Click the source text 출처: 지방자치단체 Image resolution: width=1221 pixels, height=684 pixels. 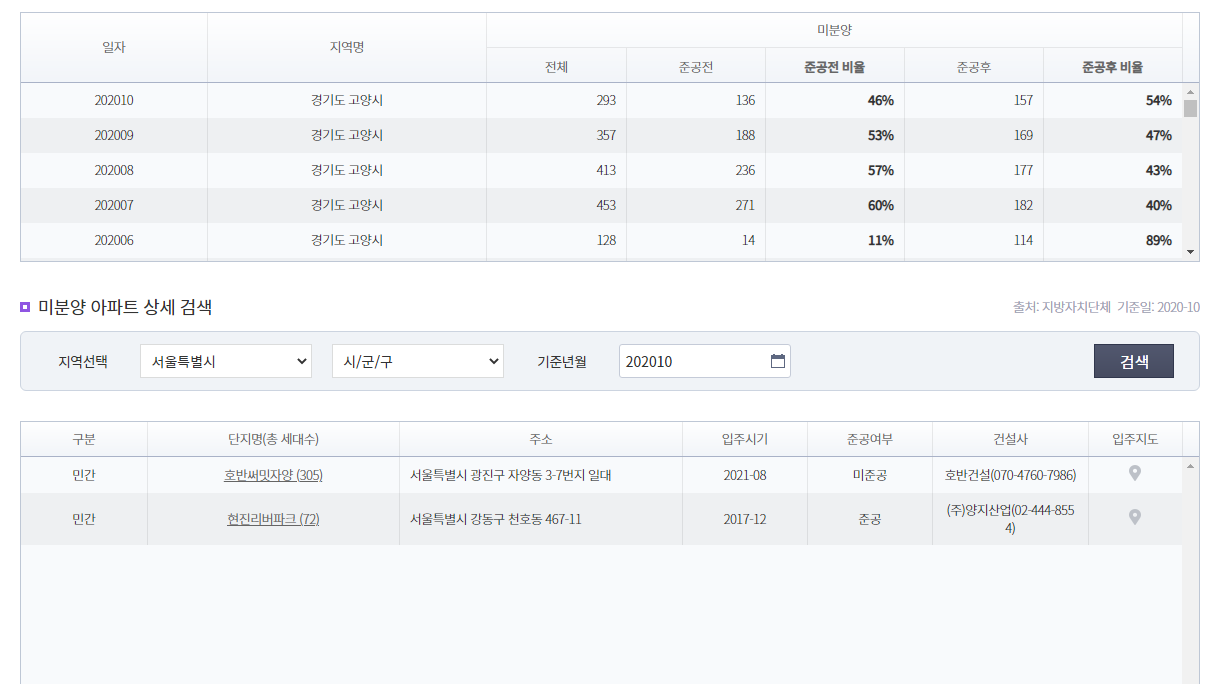tap(1062, 307)
